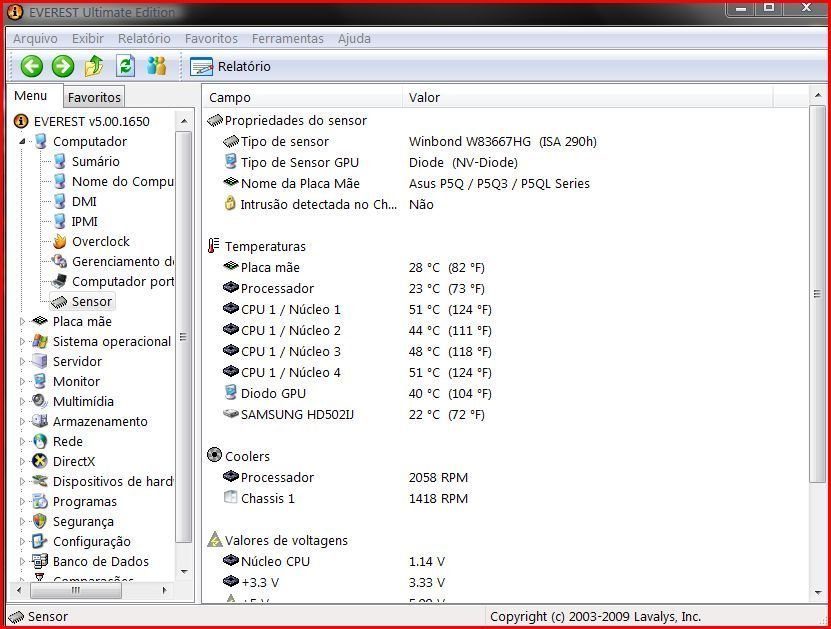Click the tree pane vertical scrollbar thumb
The height and width of the screenshot is (629, 831).
coord(183,337)
